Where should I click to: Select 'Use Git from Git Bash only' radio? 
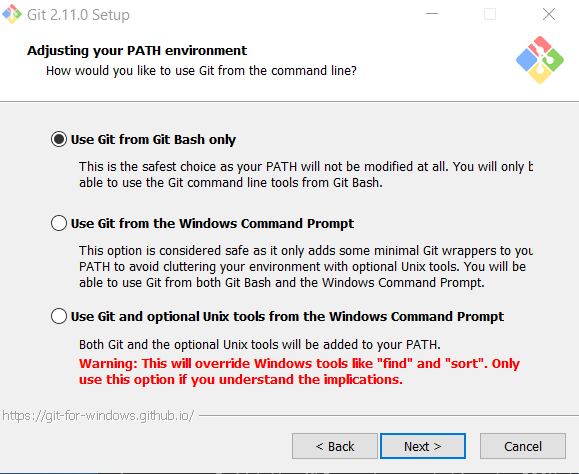coord(59,139)
